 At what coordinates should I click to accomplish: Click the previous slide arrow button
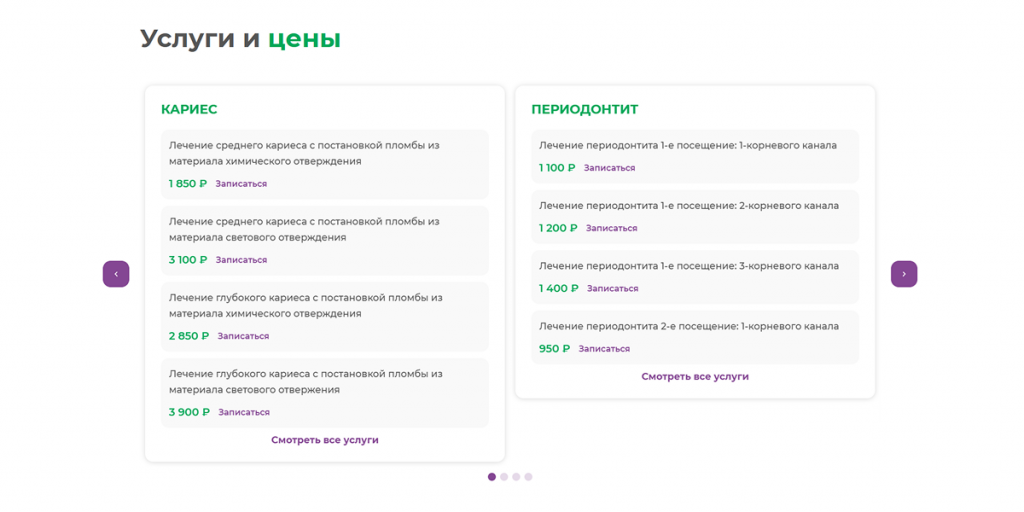pyautogui.click(x=116, y=274)
